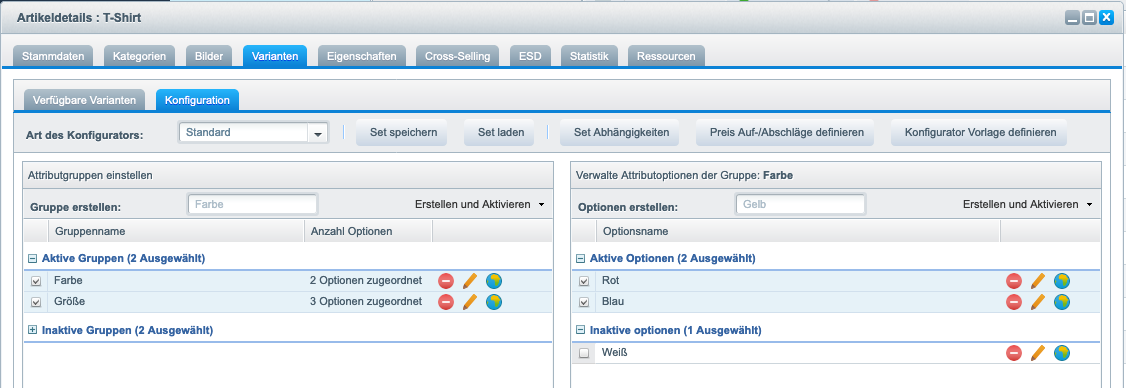Viewport: 1126px width, 388px height.
Task: Uncheck the Farbe group checkbox
Action: [x=36, y=281]
